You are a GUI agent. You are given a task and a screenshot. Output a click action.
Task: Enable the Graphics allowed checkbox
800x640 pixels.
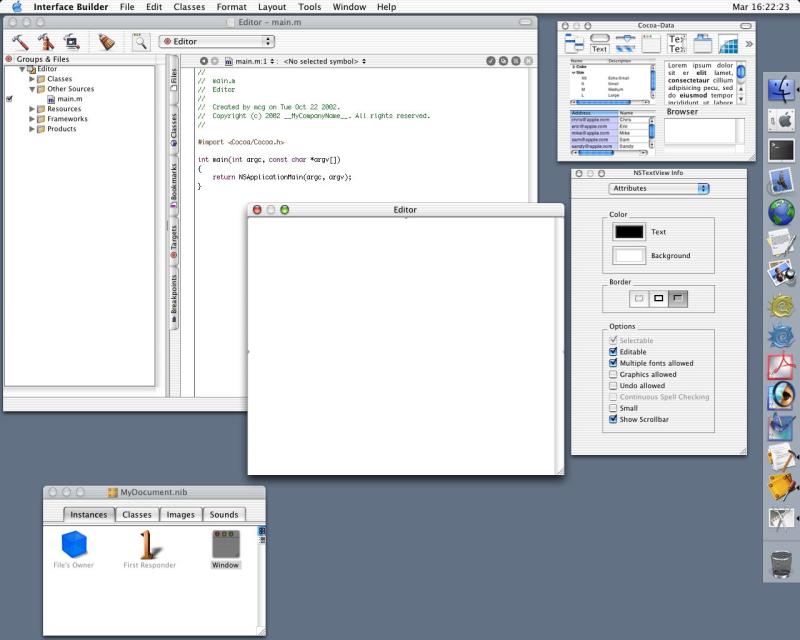[613, 374]
